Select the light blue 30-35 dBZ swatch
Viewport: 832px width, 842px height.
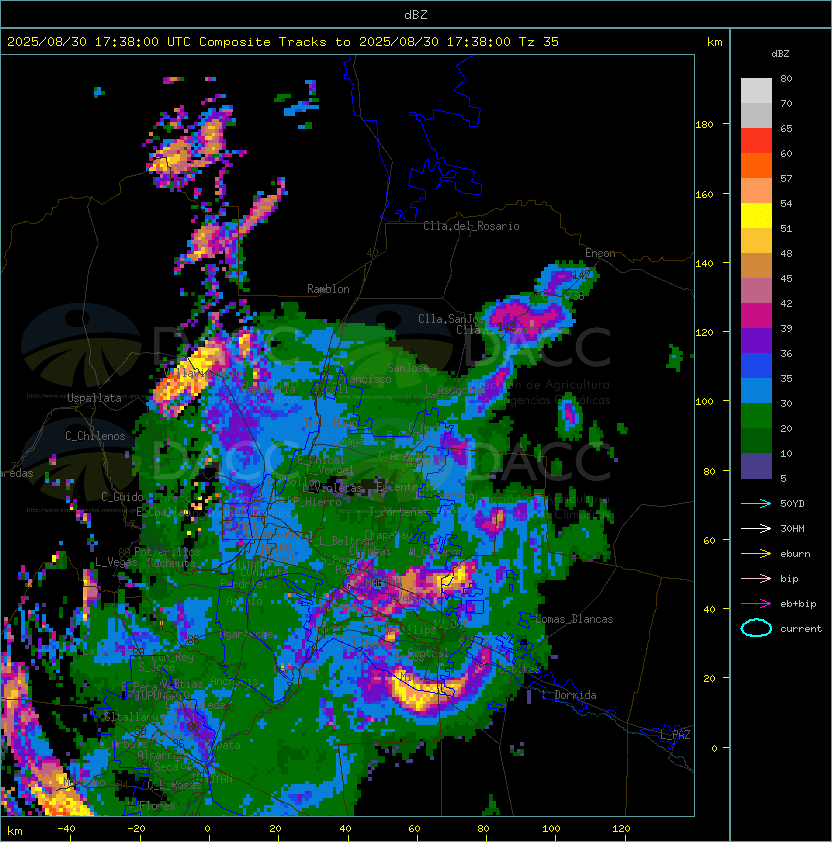[756, 391]
